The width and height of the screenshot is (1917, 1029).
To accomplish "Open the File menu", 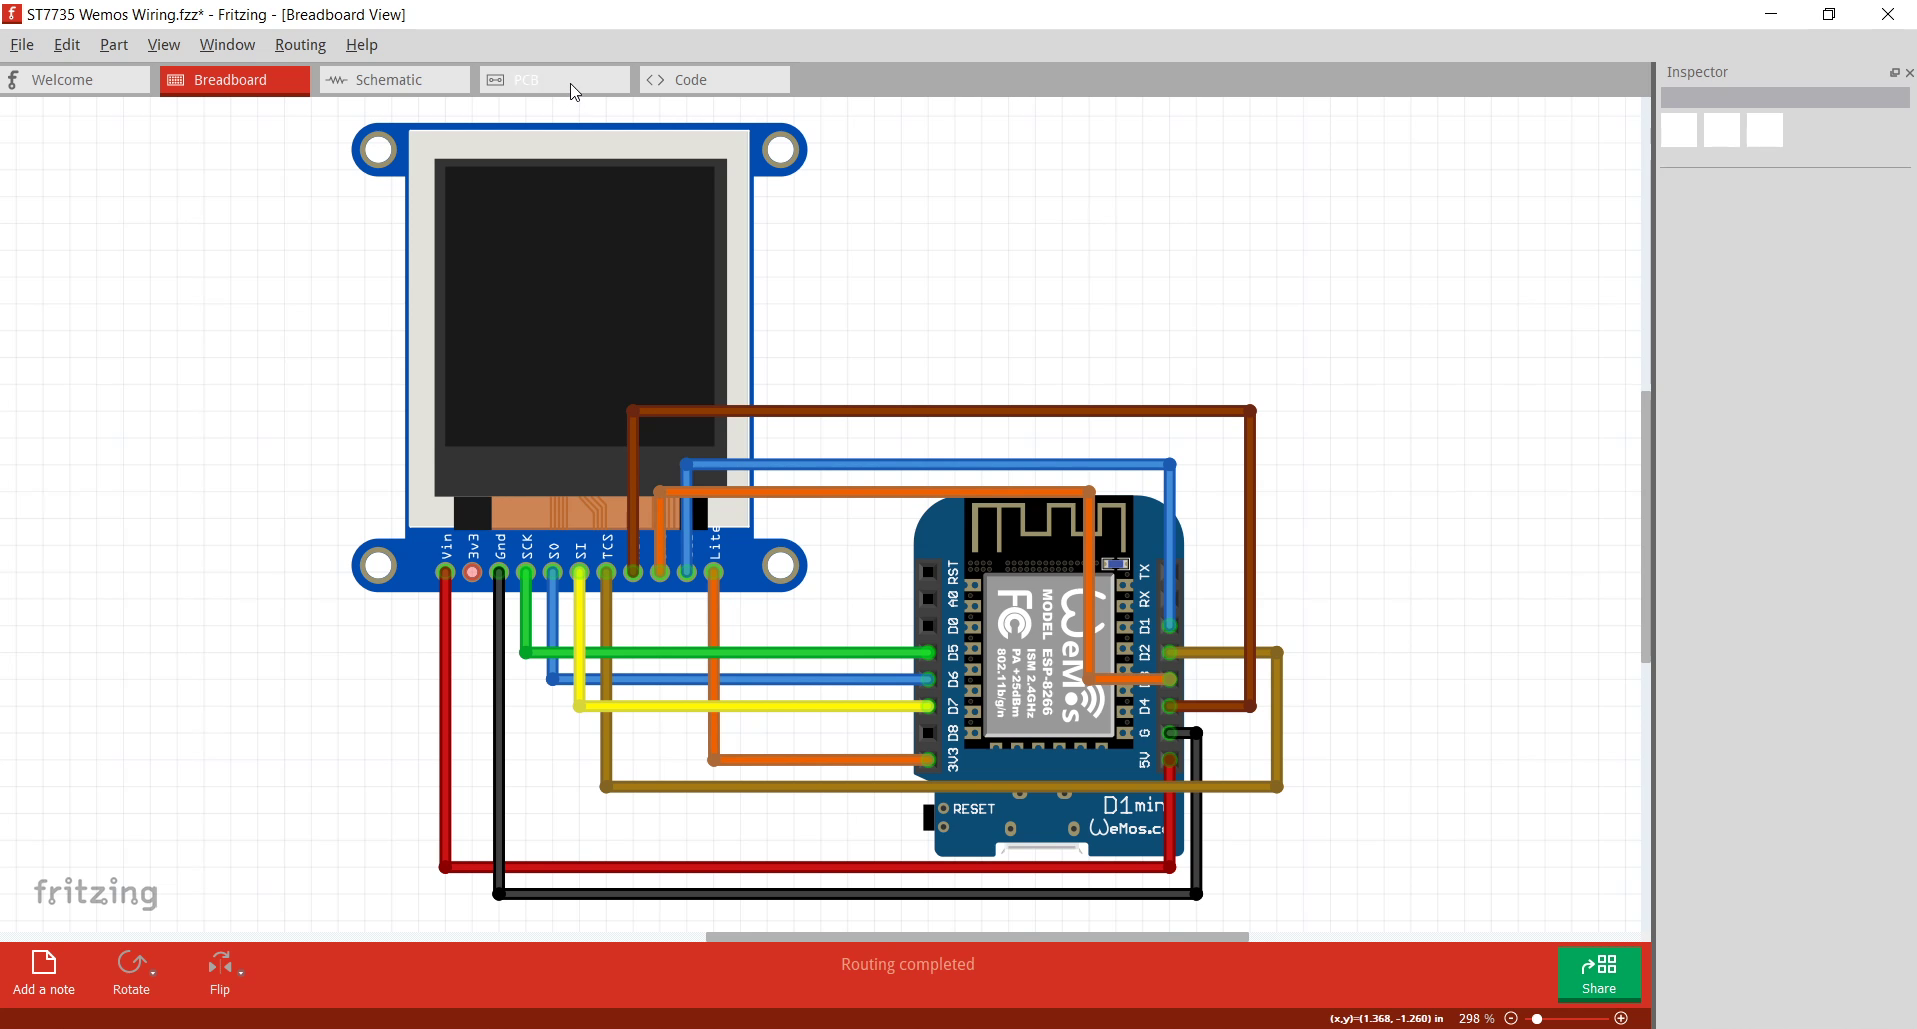I will [x=22, y=45].
